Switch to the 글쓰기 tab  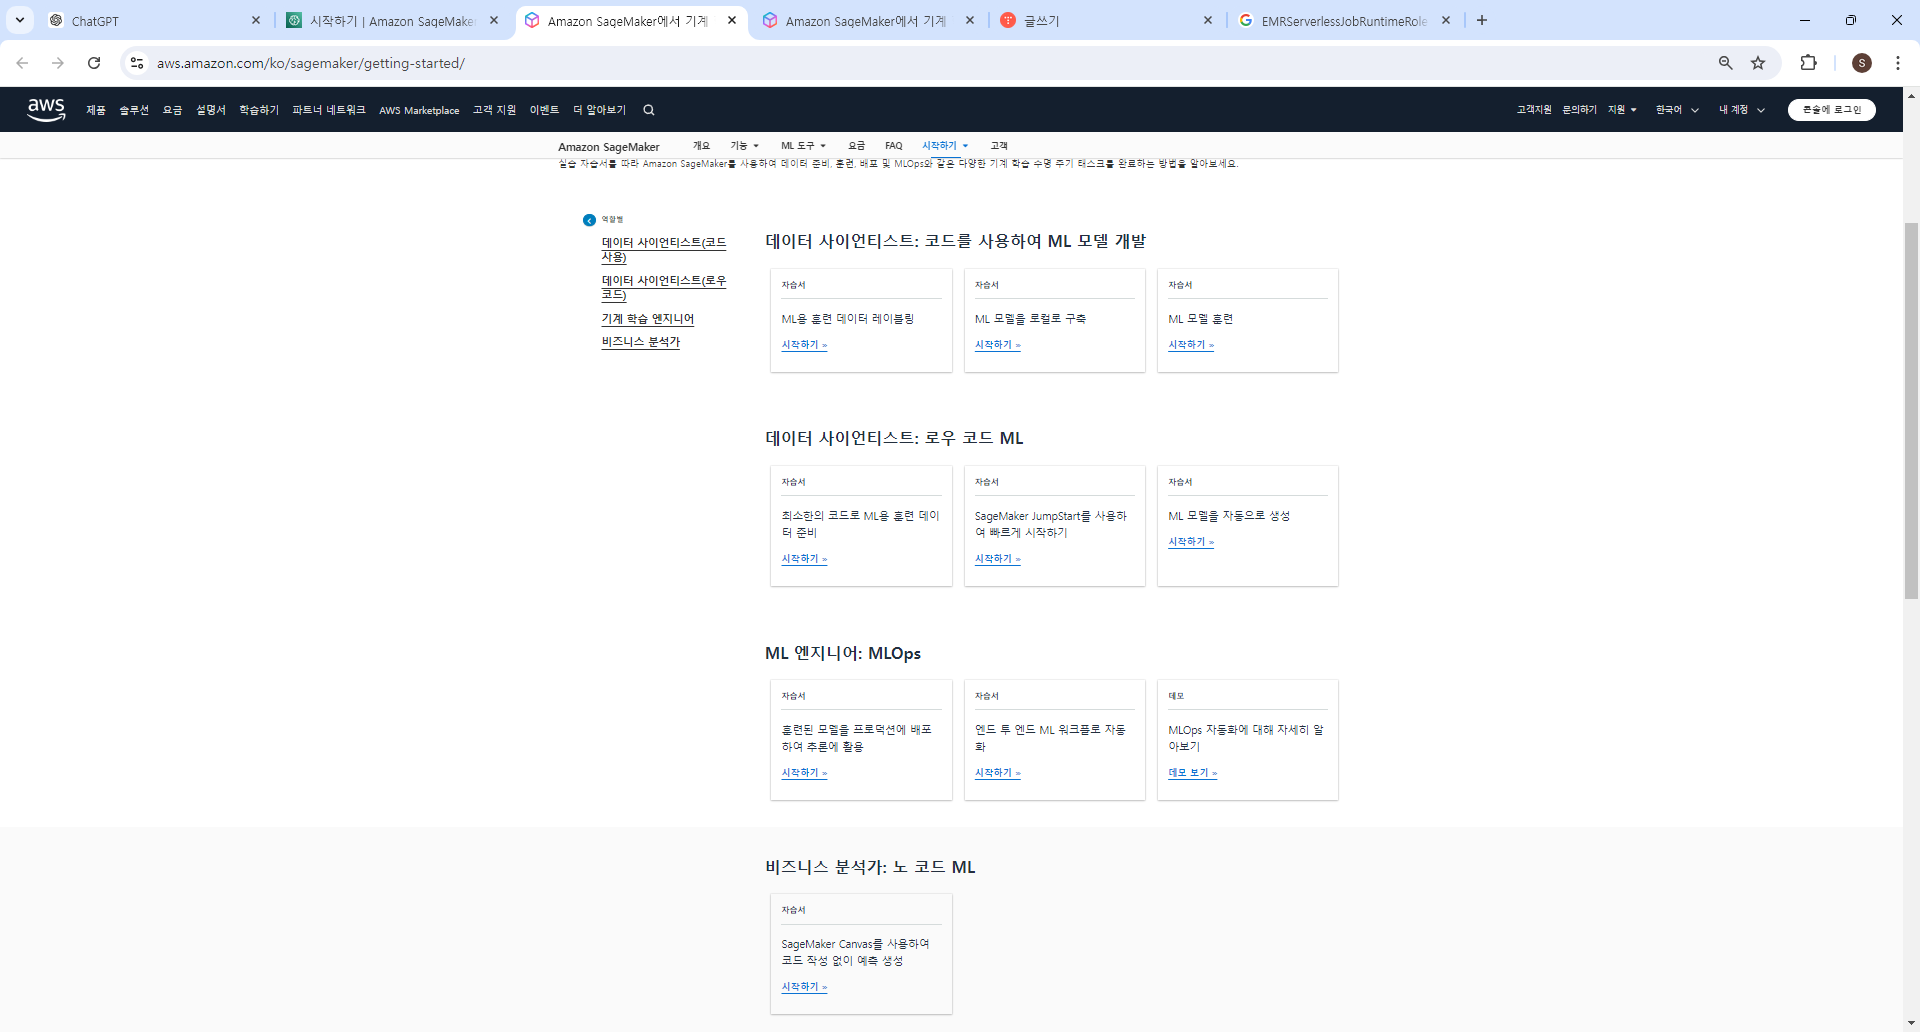(x=1106, y=20)
